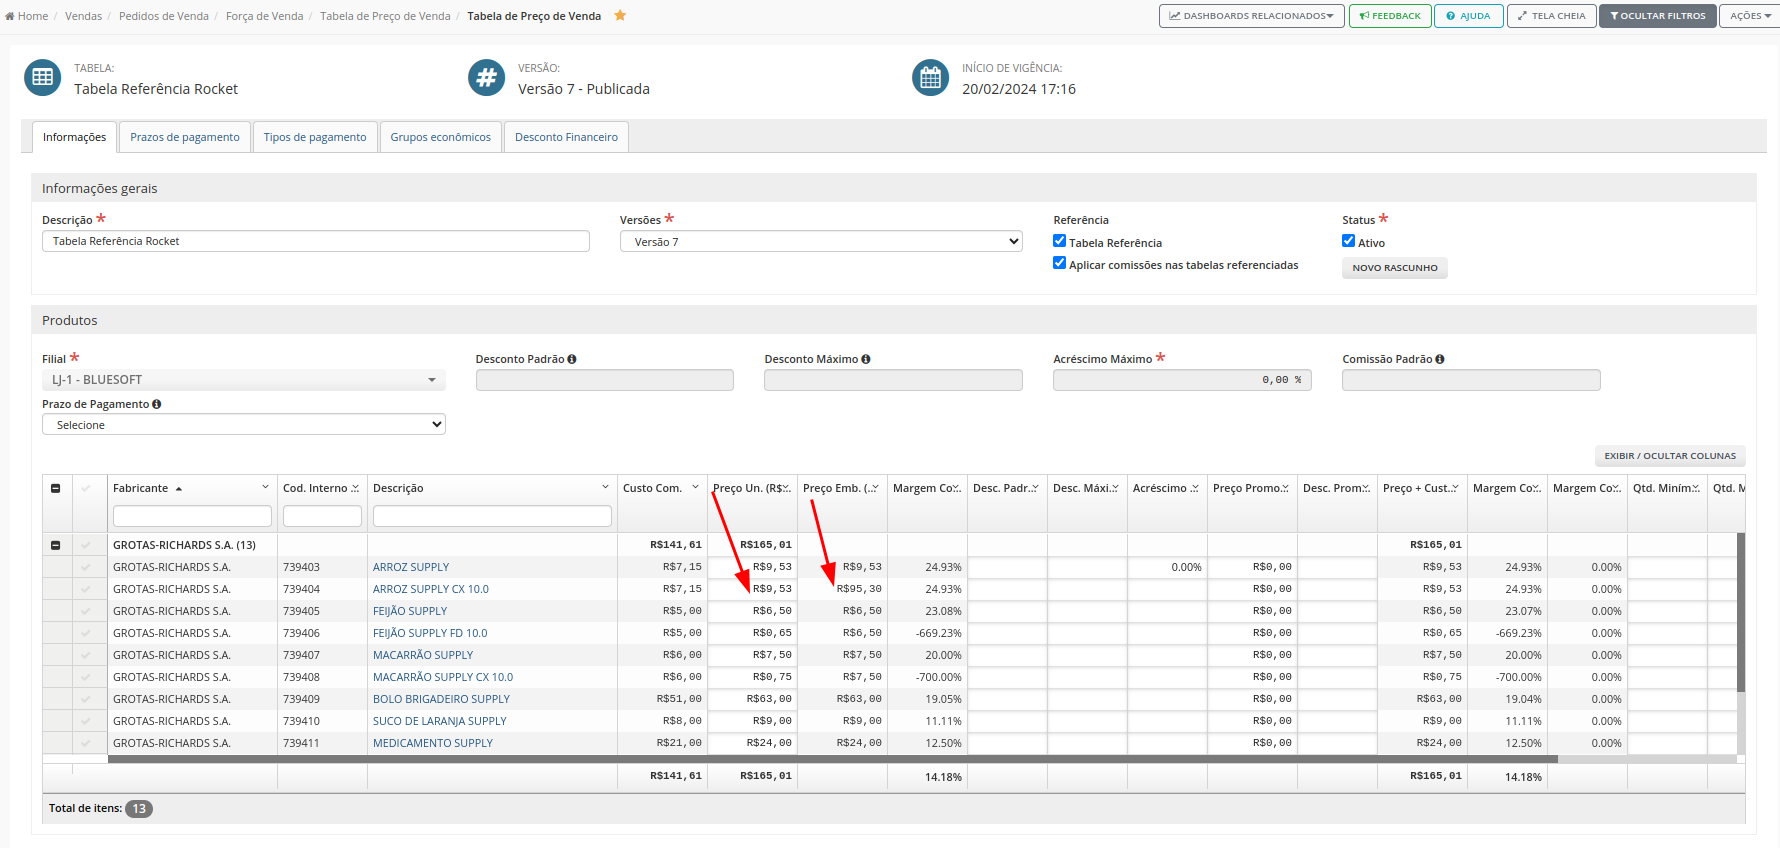This screenshot has height=848, width=1780.
Task: Open the Filial LJ-1 BLUESOFT dropdown
Action: pyautogui.click(x=243, y=380)
